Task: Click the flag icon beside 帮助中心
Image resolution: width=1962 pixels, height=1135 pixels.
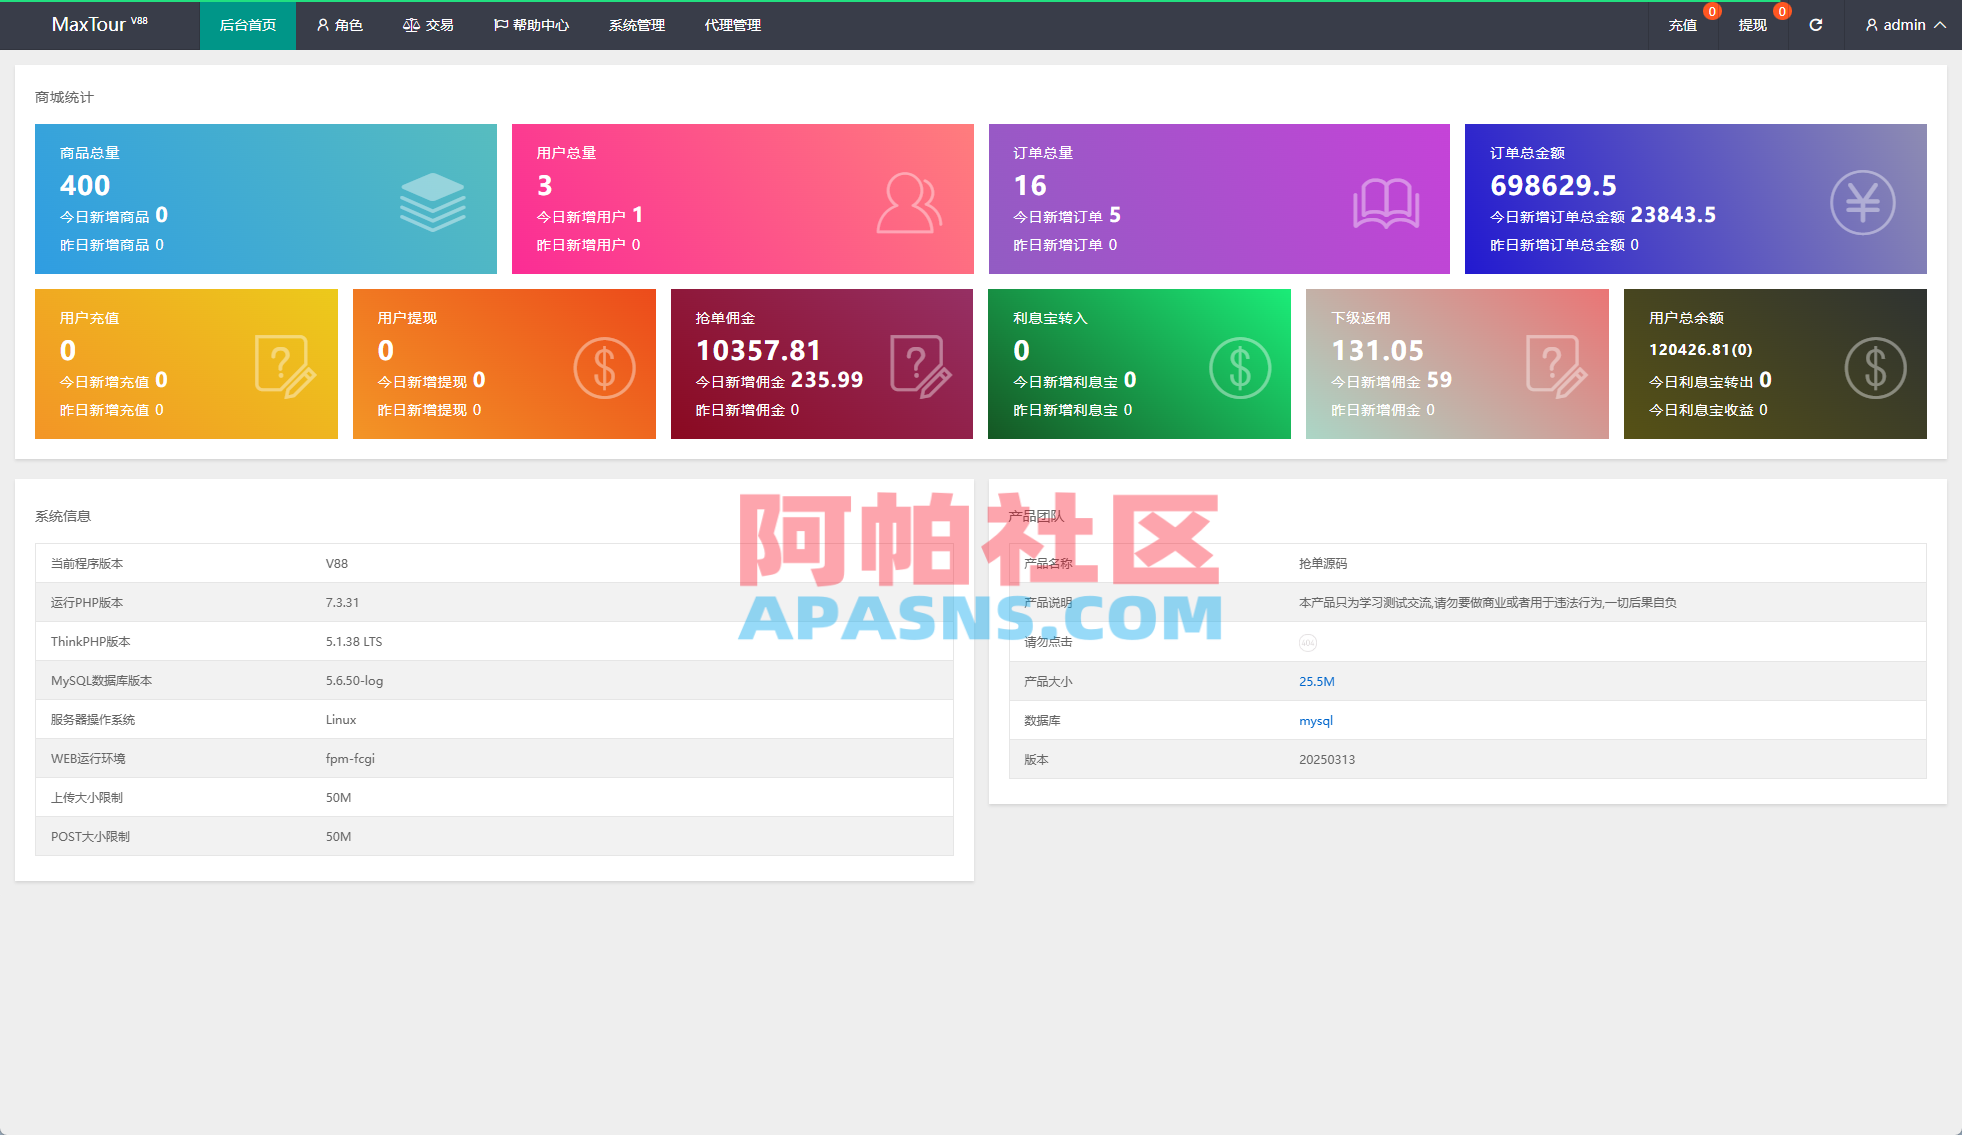Action: coord(500,25)
